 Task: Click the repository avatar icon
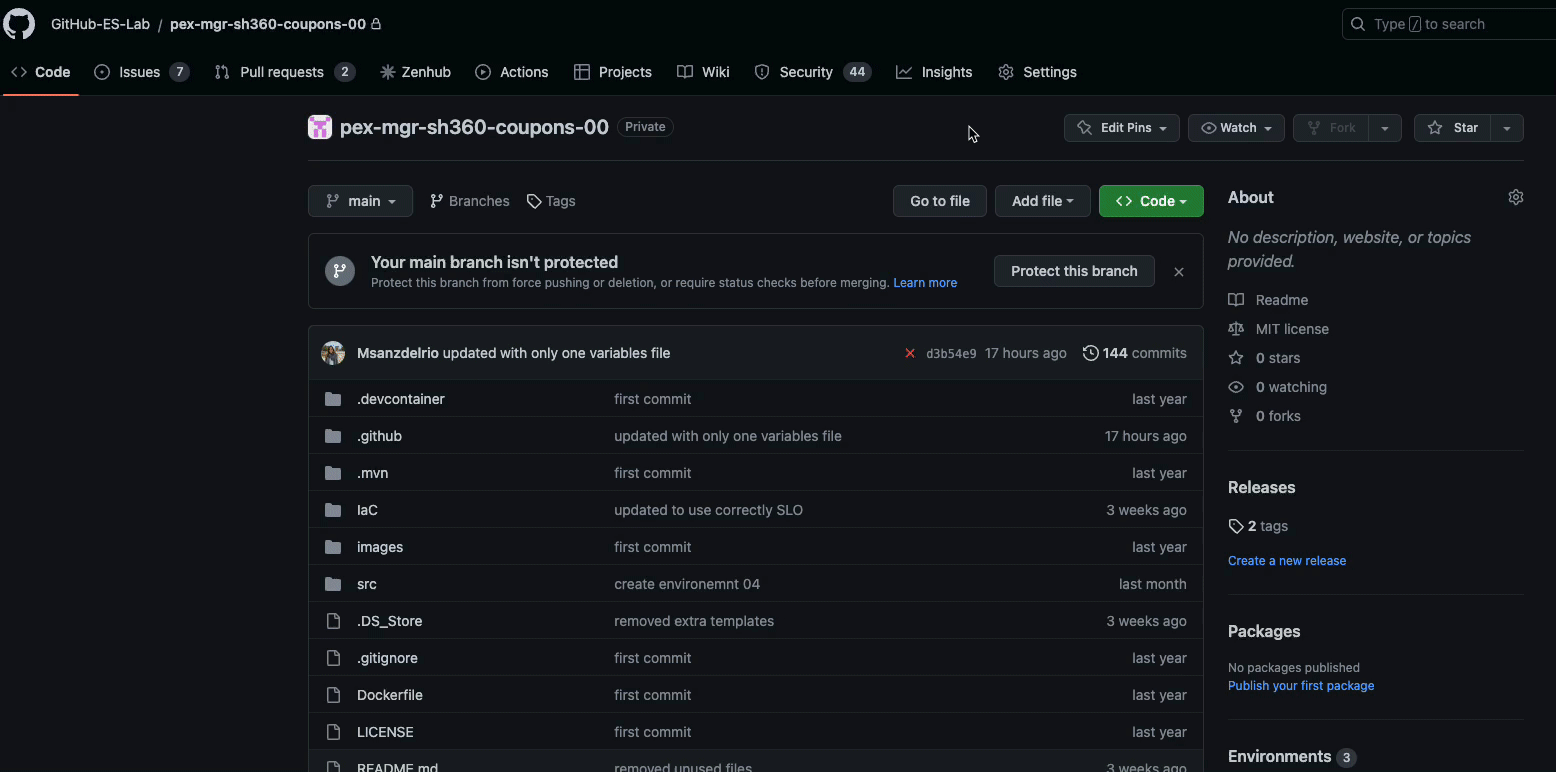320,127
